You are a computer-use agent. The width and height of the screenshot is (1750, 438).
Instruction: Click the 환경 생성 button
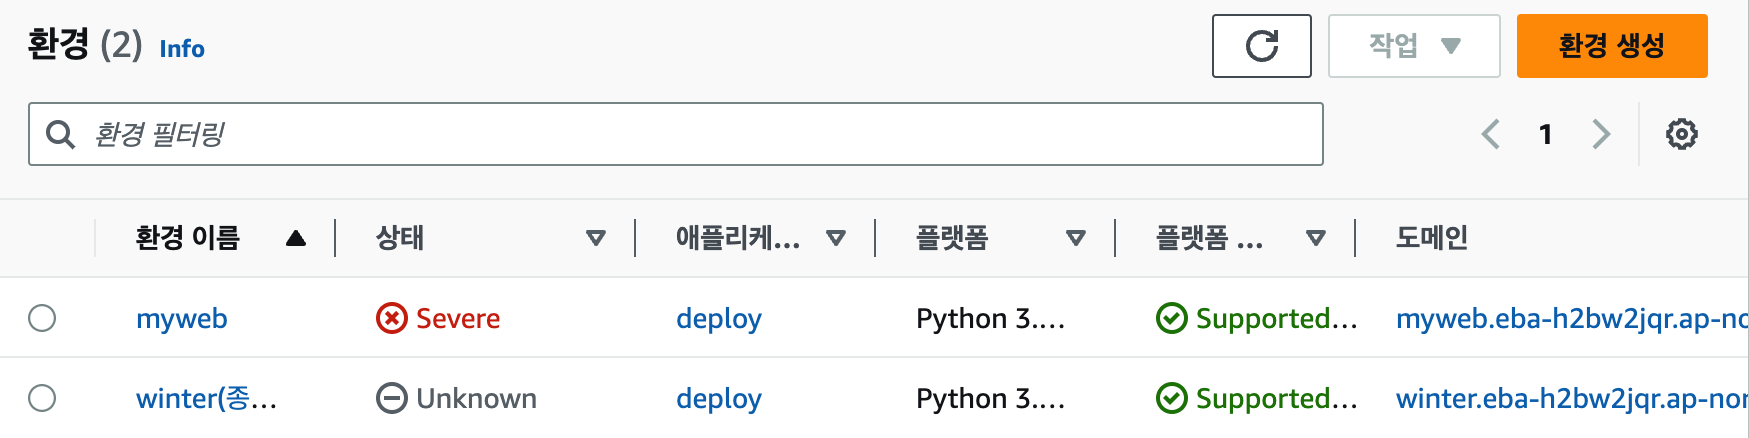1612,46
